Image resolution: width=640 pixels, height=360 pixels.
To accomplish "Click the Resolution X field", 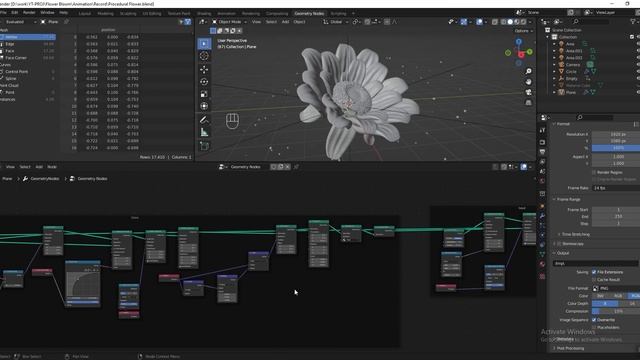I will 616,134.
